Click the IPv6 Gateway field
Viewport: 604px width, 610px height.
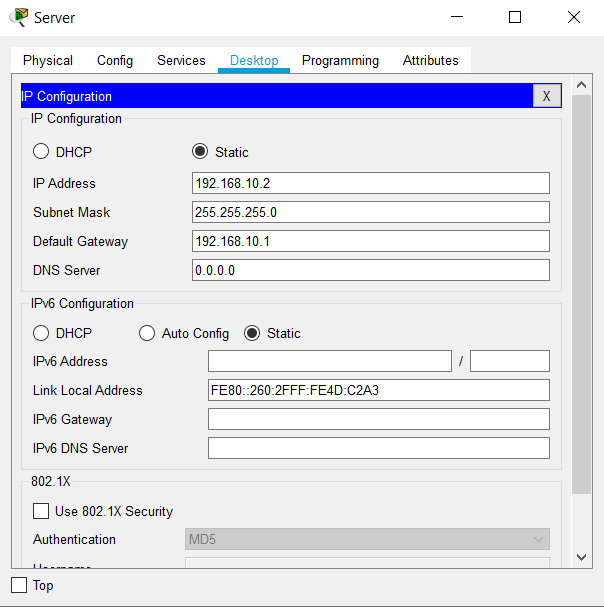[379, 419]
